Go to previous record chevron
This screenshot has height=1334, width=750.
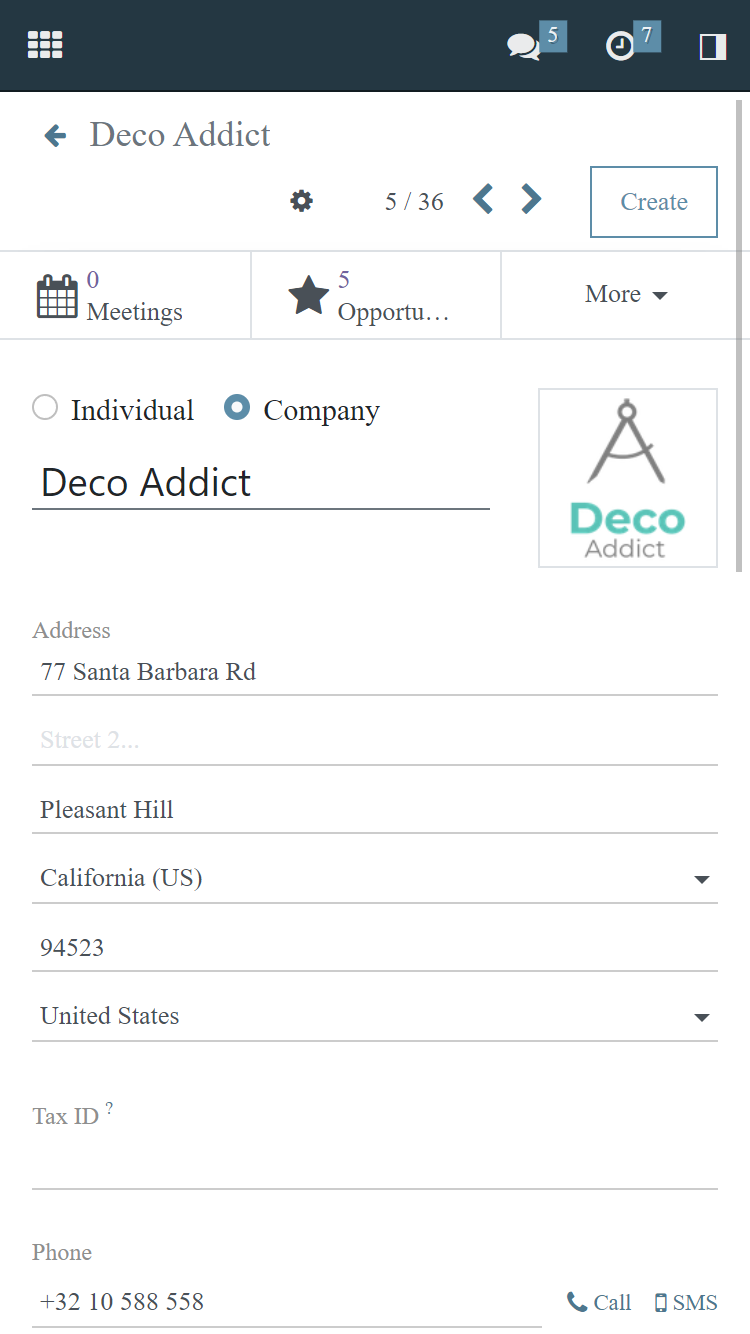(x=483, y=200)
